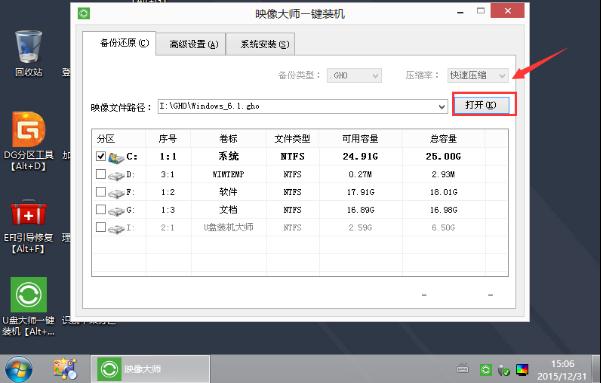The width and height of the screenshot is (601, 383).
Task: Select the 文档 volume label cell
Action: [x=228, y=210]
